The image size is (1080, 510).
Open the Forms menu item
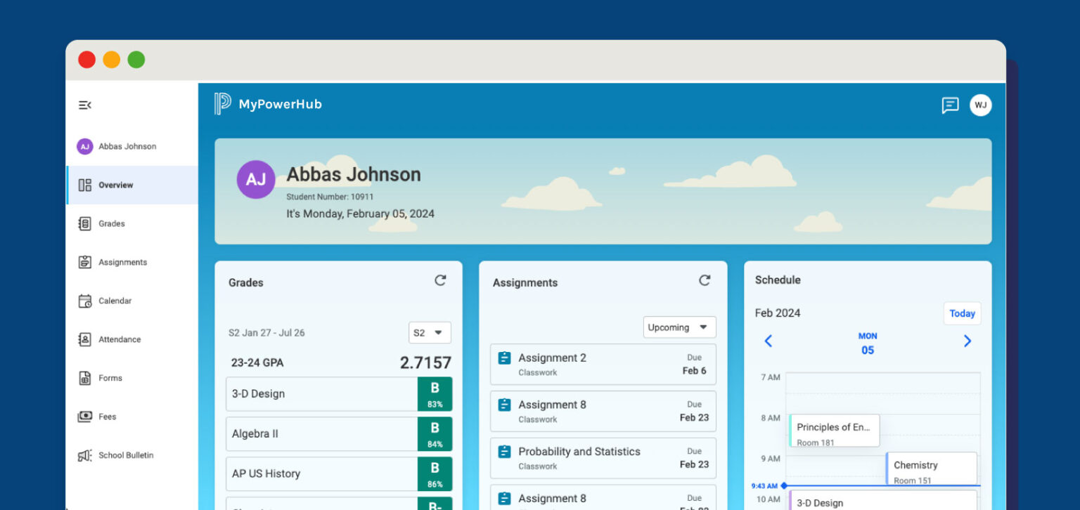[x=132, y=378]
